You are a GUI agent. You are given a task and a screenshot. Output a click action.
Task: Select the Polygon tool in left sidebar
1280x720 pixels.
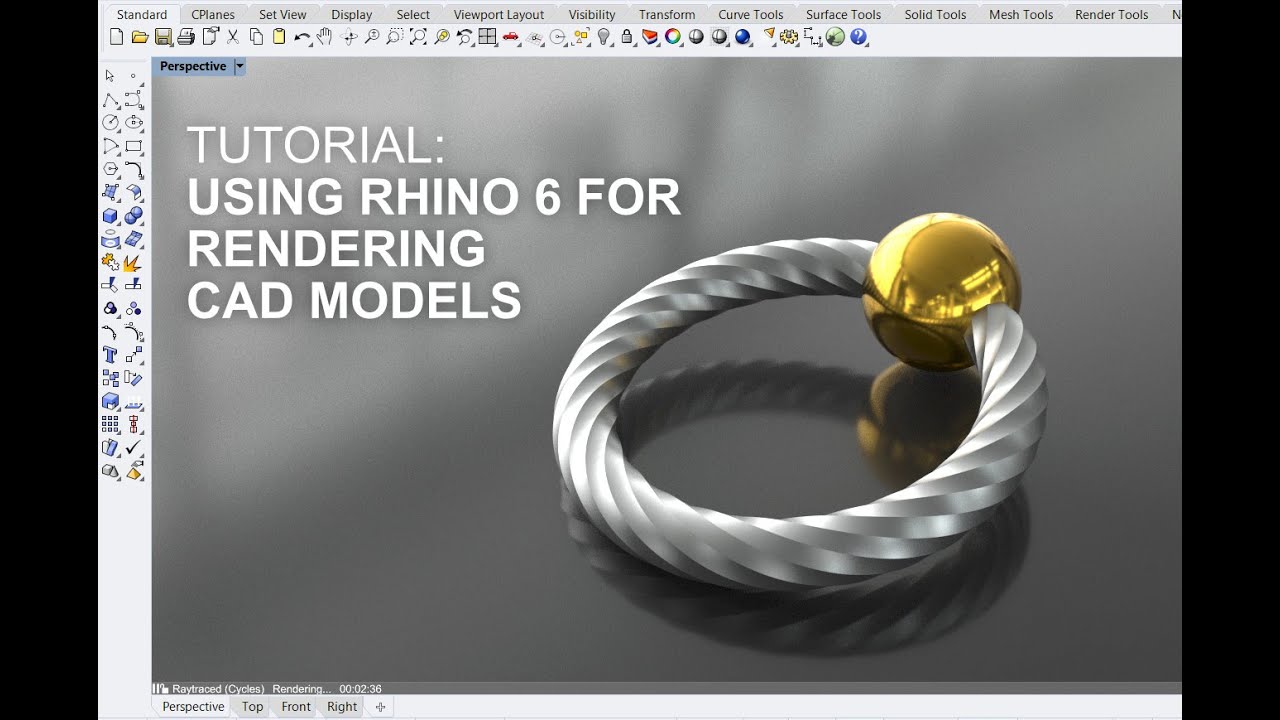point(110,169)
